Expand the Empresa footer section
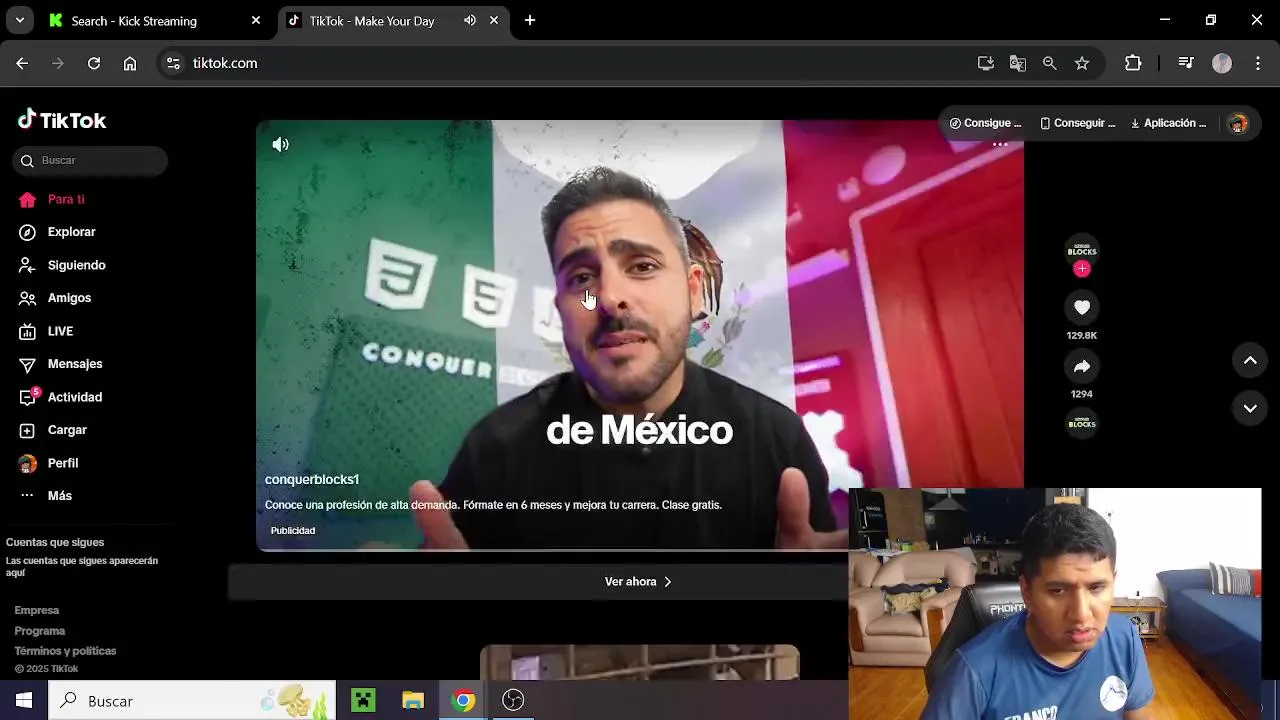This screenshot has height=720, width=1280. coord(37,610)
